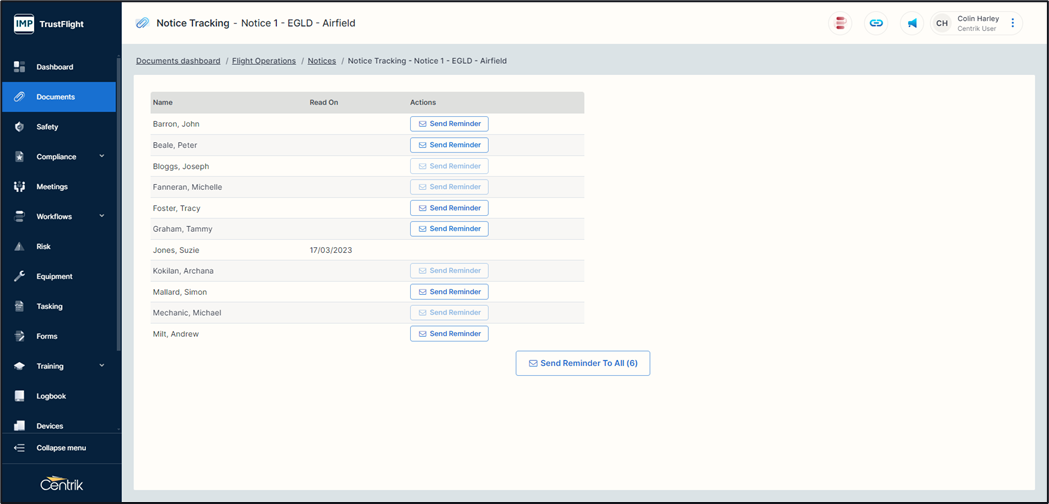The width and height of the screenshot is (1049, 504).
Task: Open Flight Operations breadcrumb link
Action: coord(264,61)
